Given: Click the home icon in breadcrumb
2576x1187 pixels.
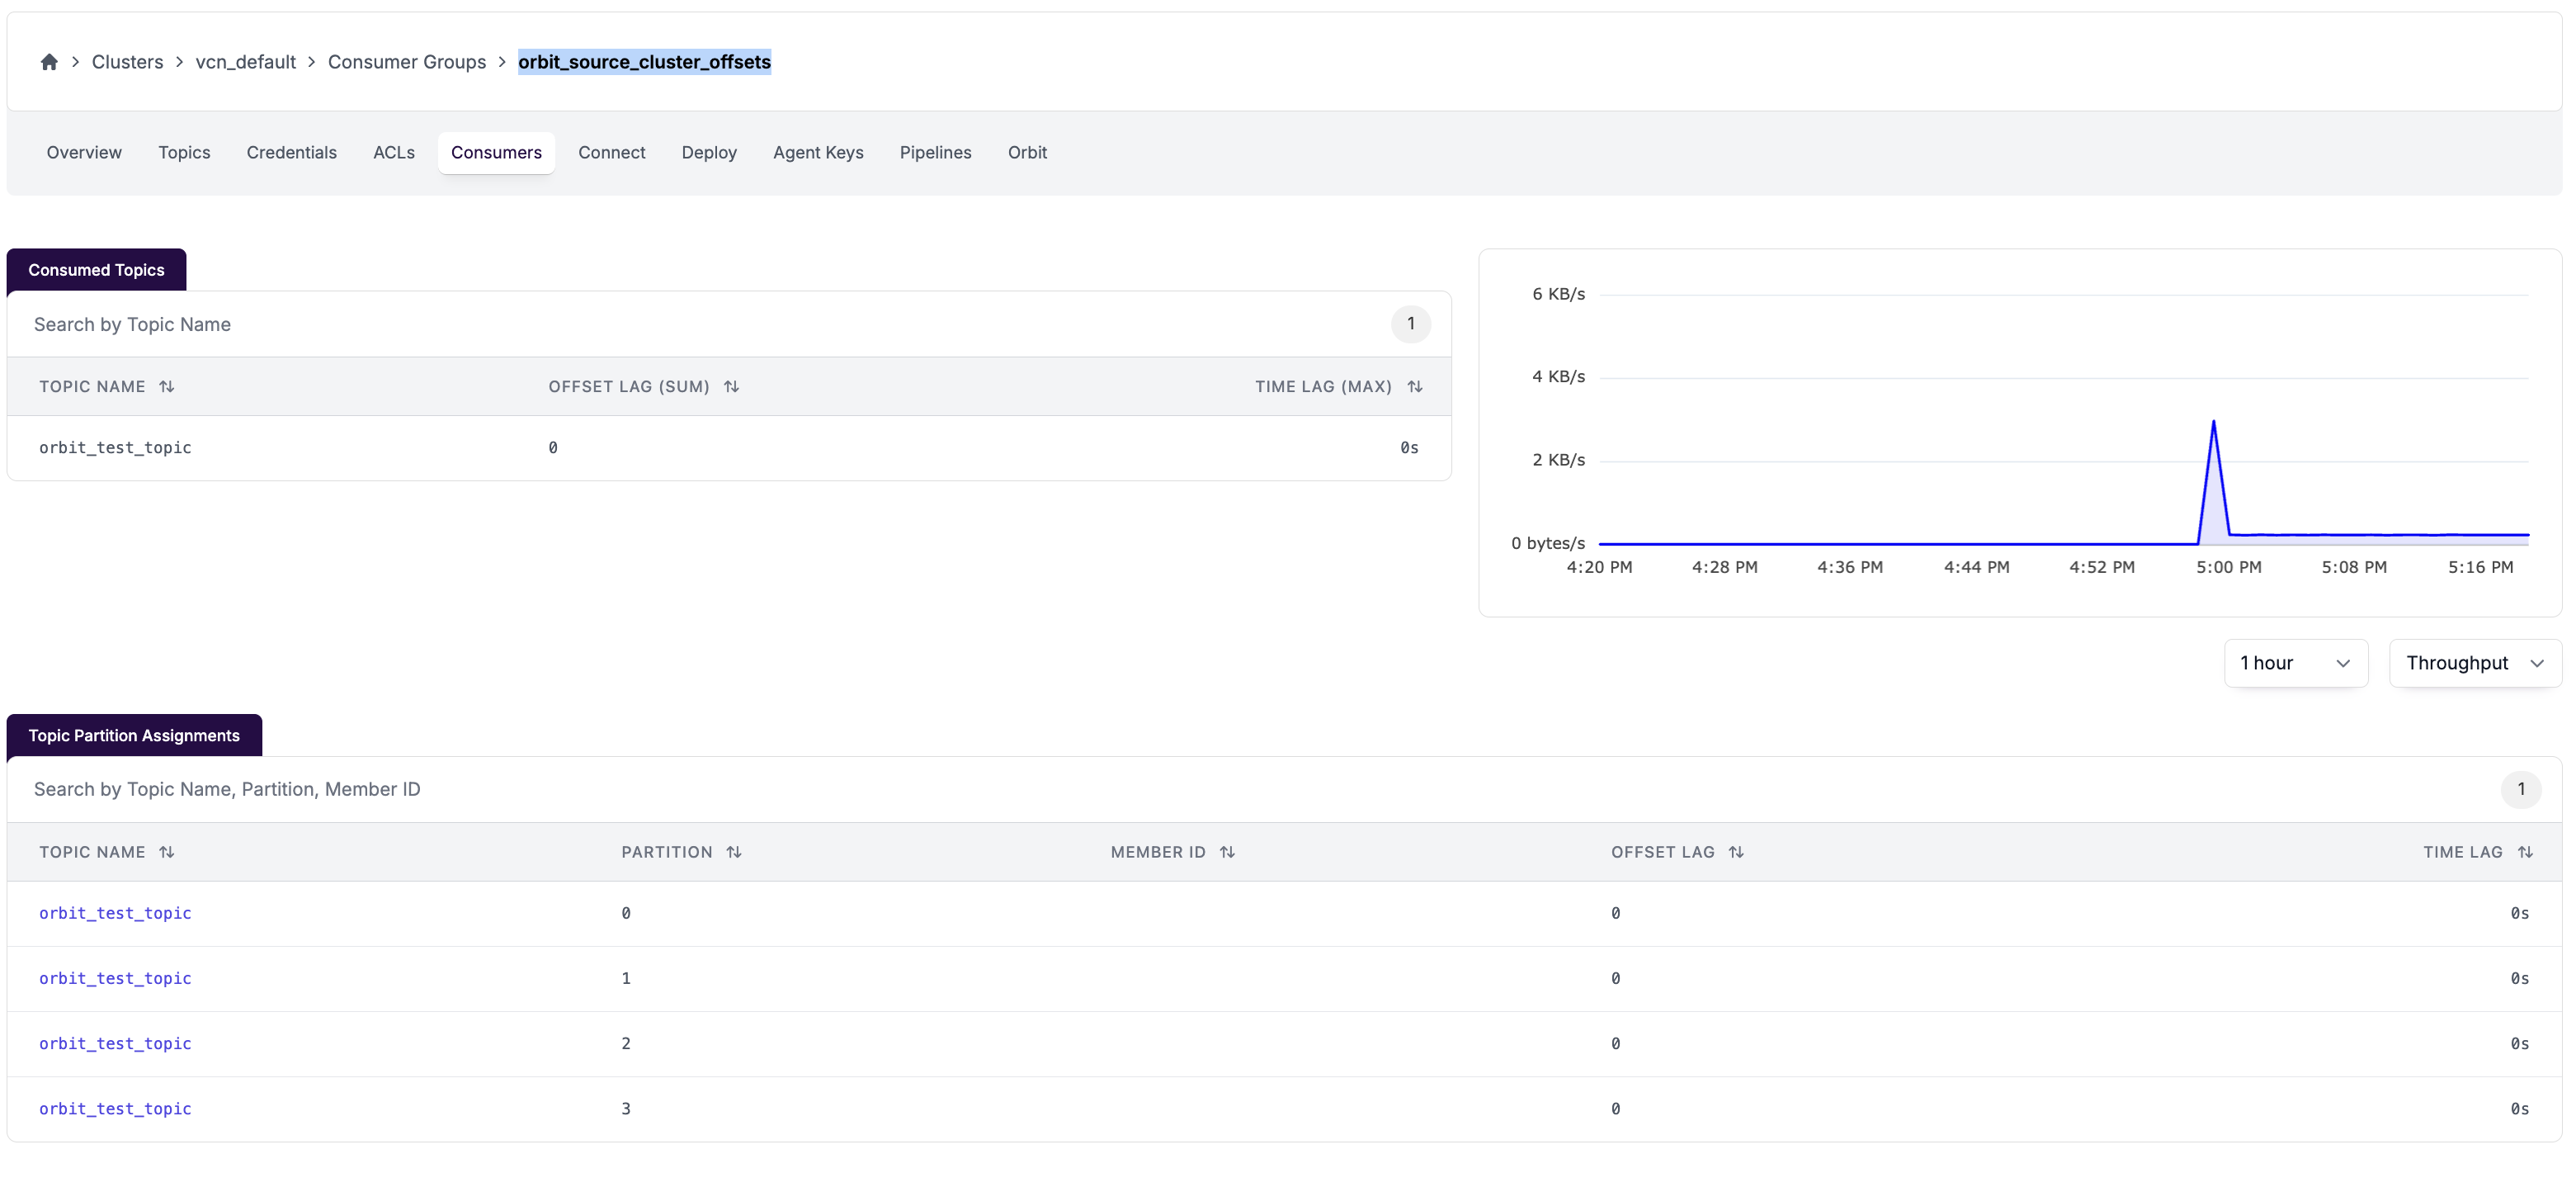Looking at the screenshot, I should [49, 62].
